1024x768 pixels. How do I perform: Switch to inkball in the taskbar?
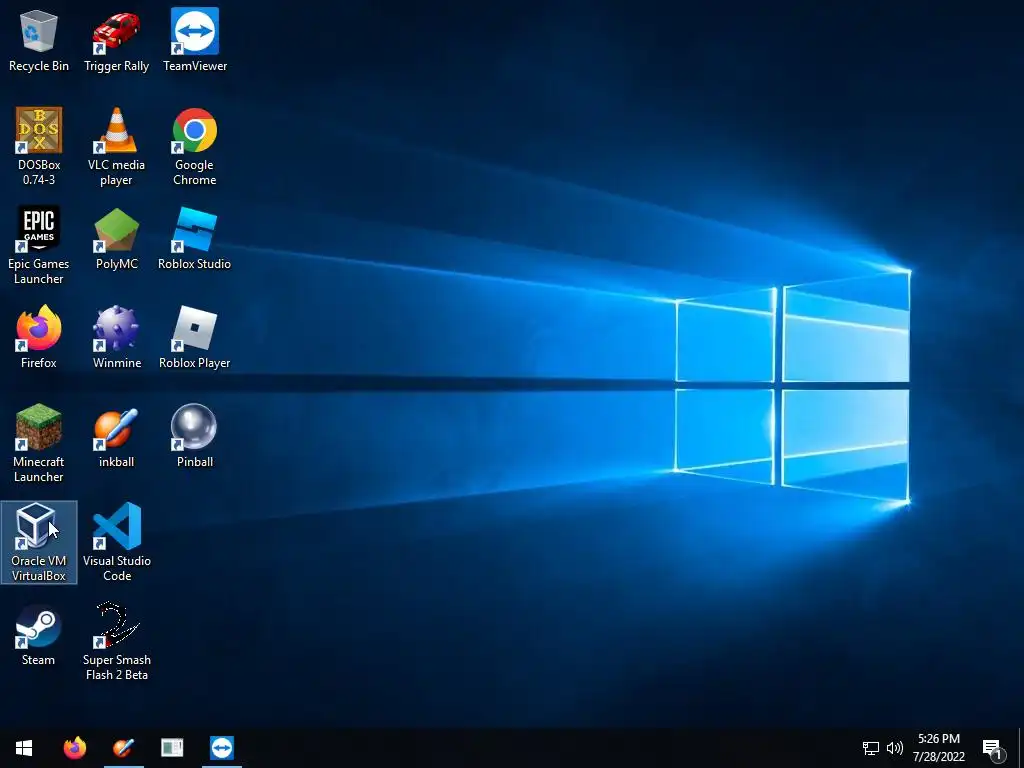coord(123,748)
